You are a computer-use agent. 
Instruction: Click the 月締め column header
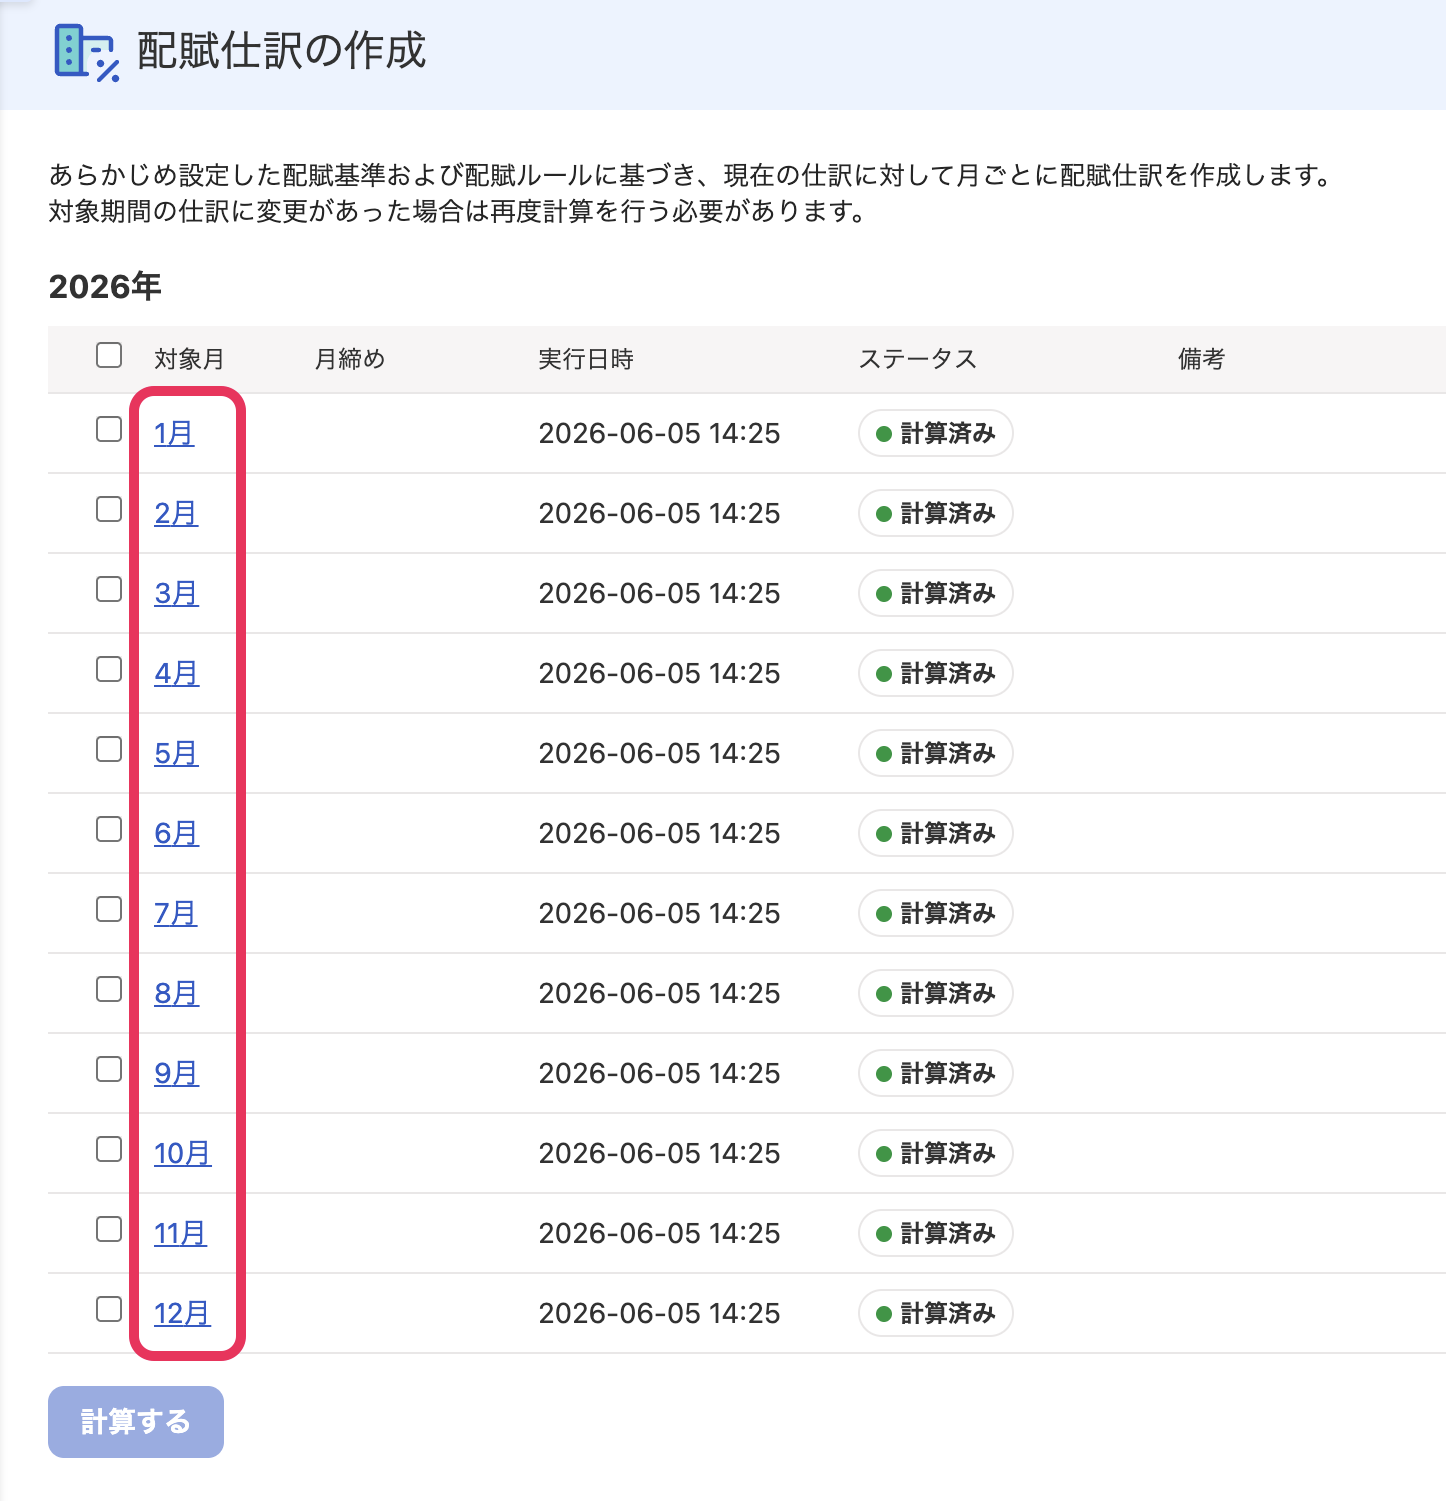pos(350,359)
